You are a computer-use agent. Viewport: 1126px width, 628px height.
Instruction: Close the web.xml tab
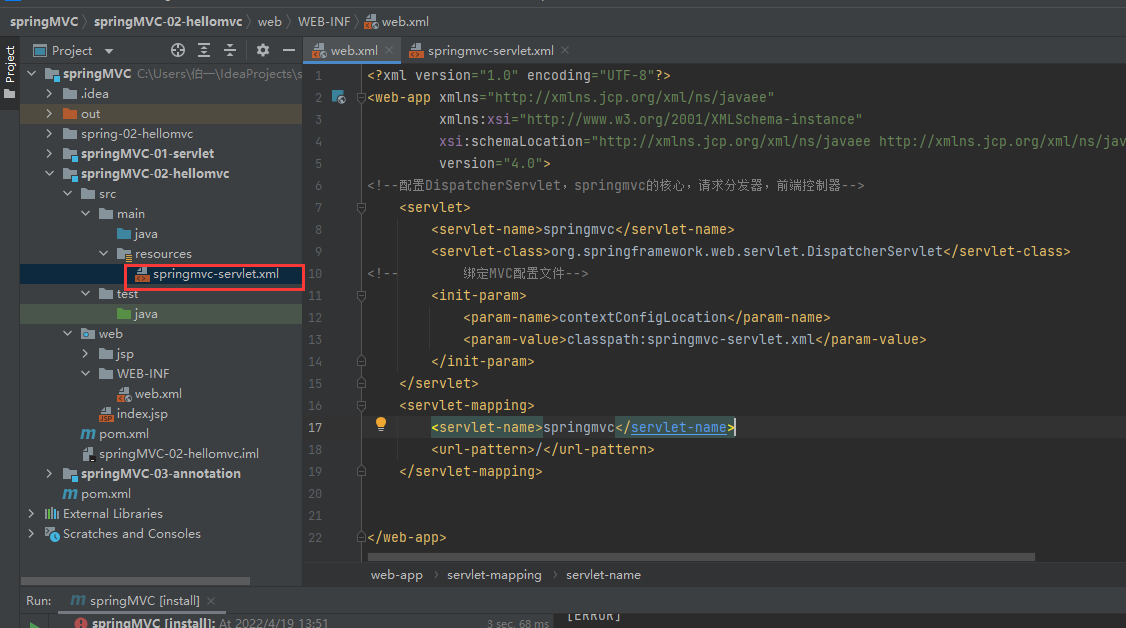[x=389, y=50]
